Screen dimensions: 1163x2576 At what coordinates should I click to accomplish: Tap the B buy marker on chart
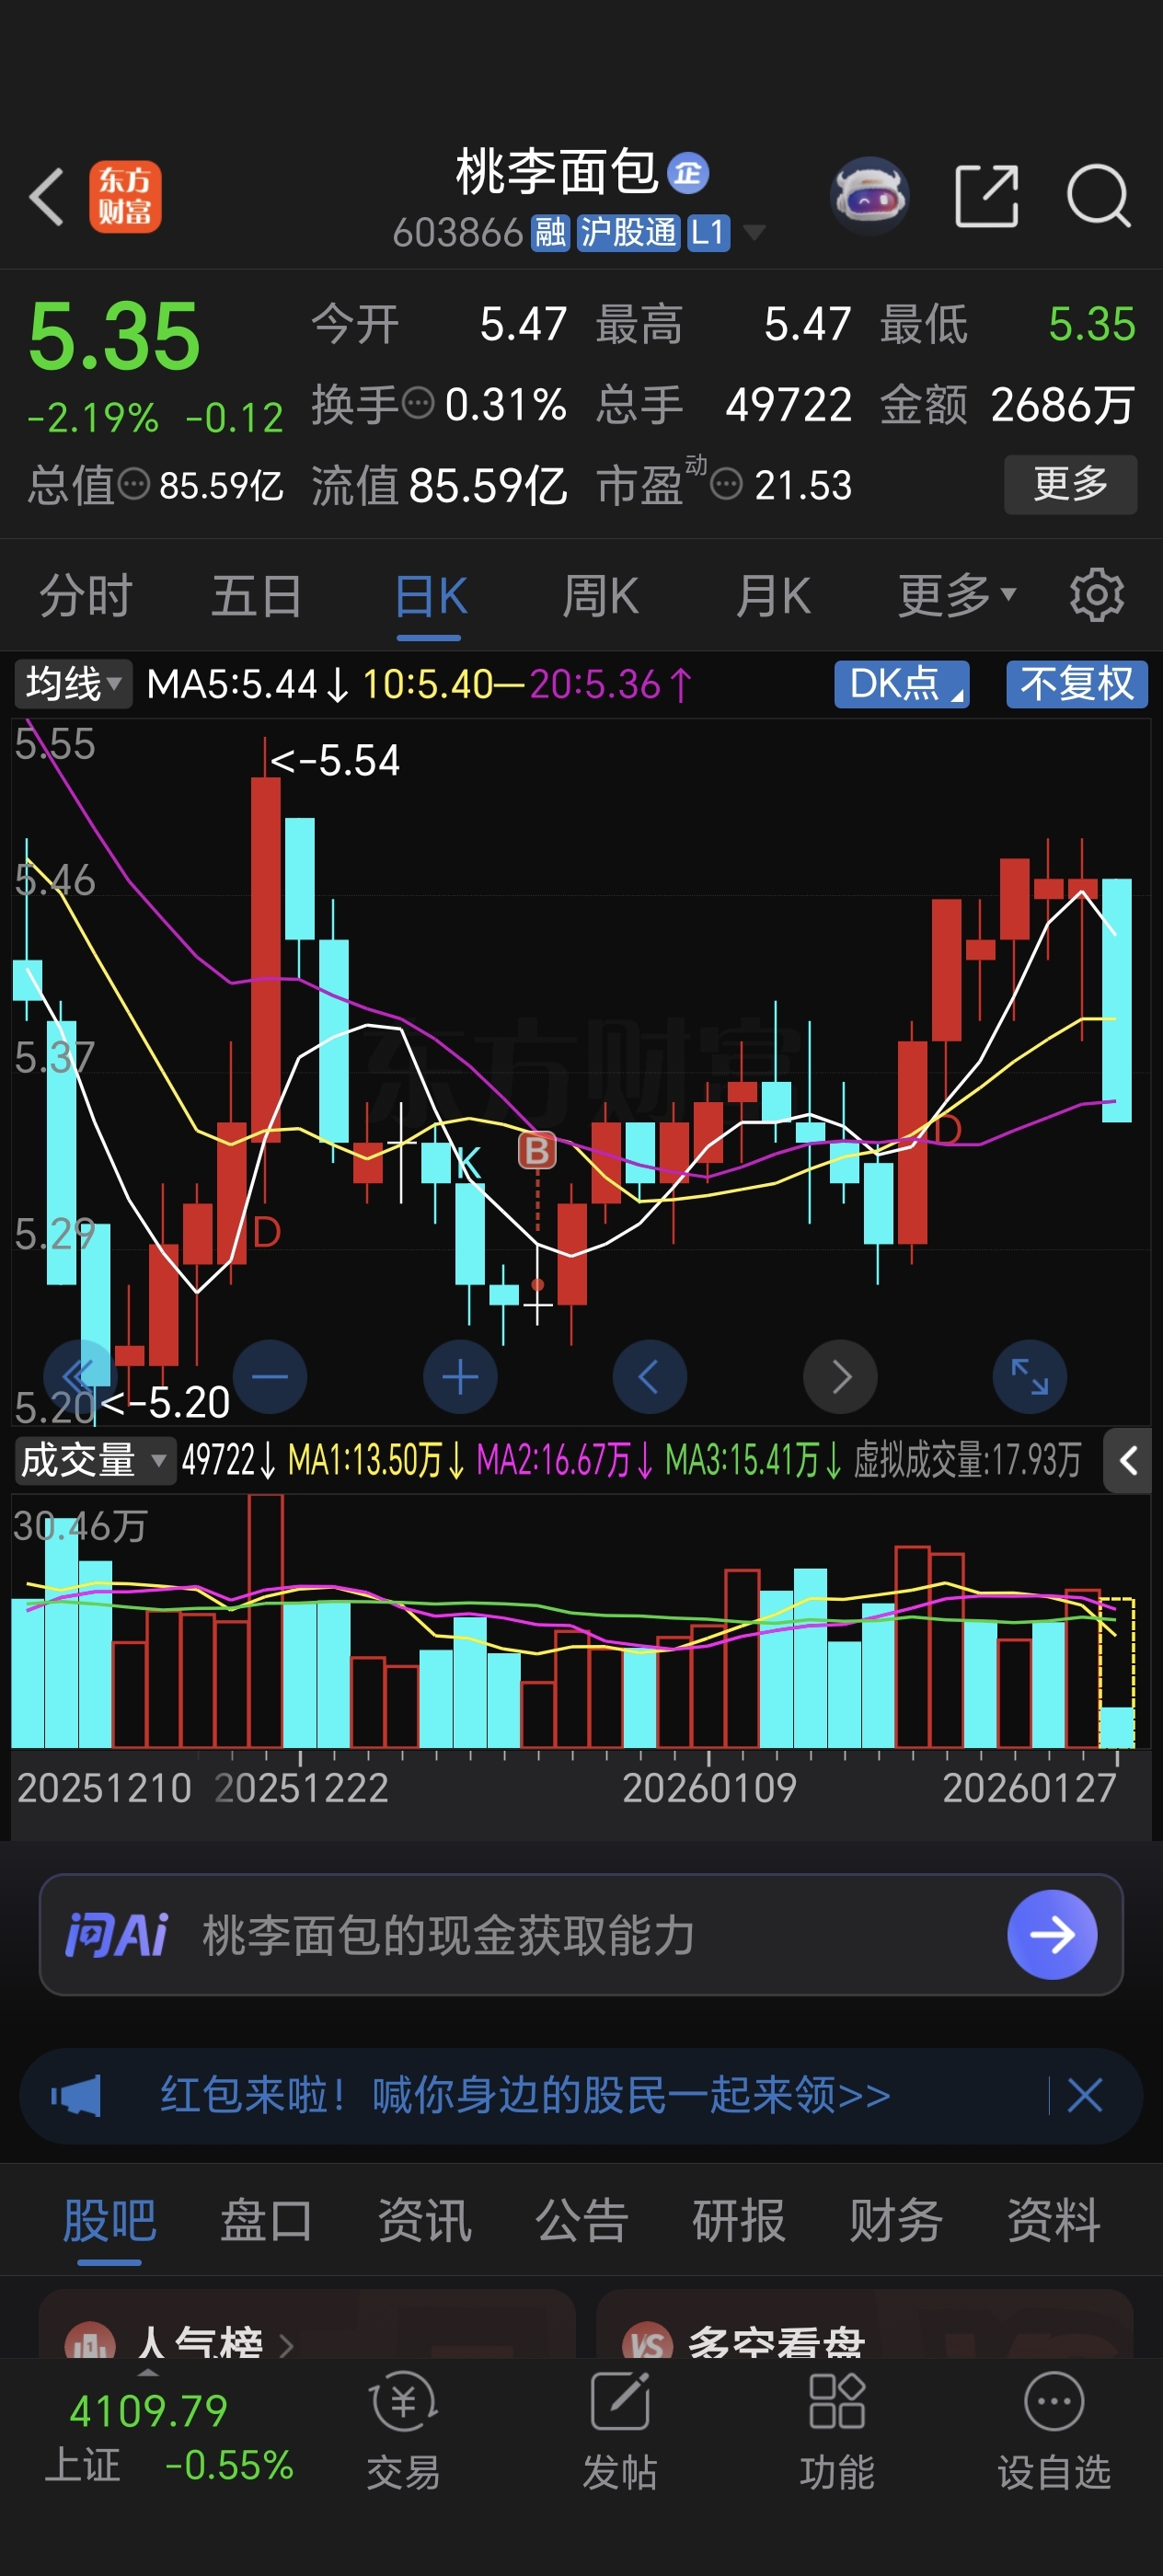pyautogui.click(x=537, y=1150)
